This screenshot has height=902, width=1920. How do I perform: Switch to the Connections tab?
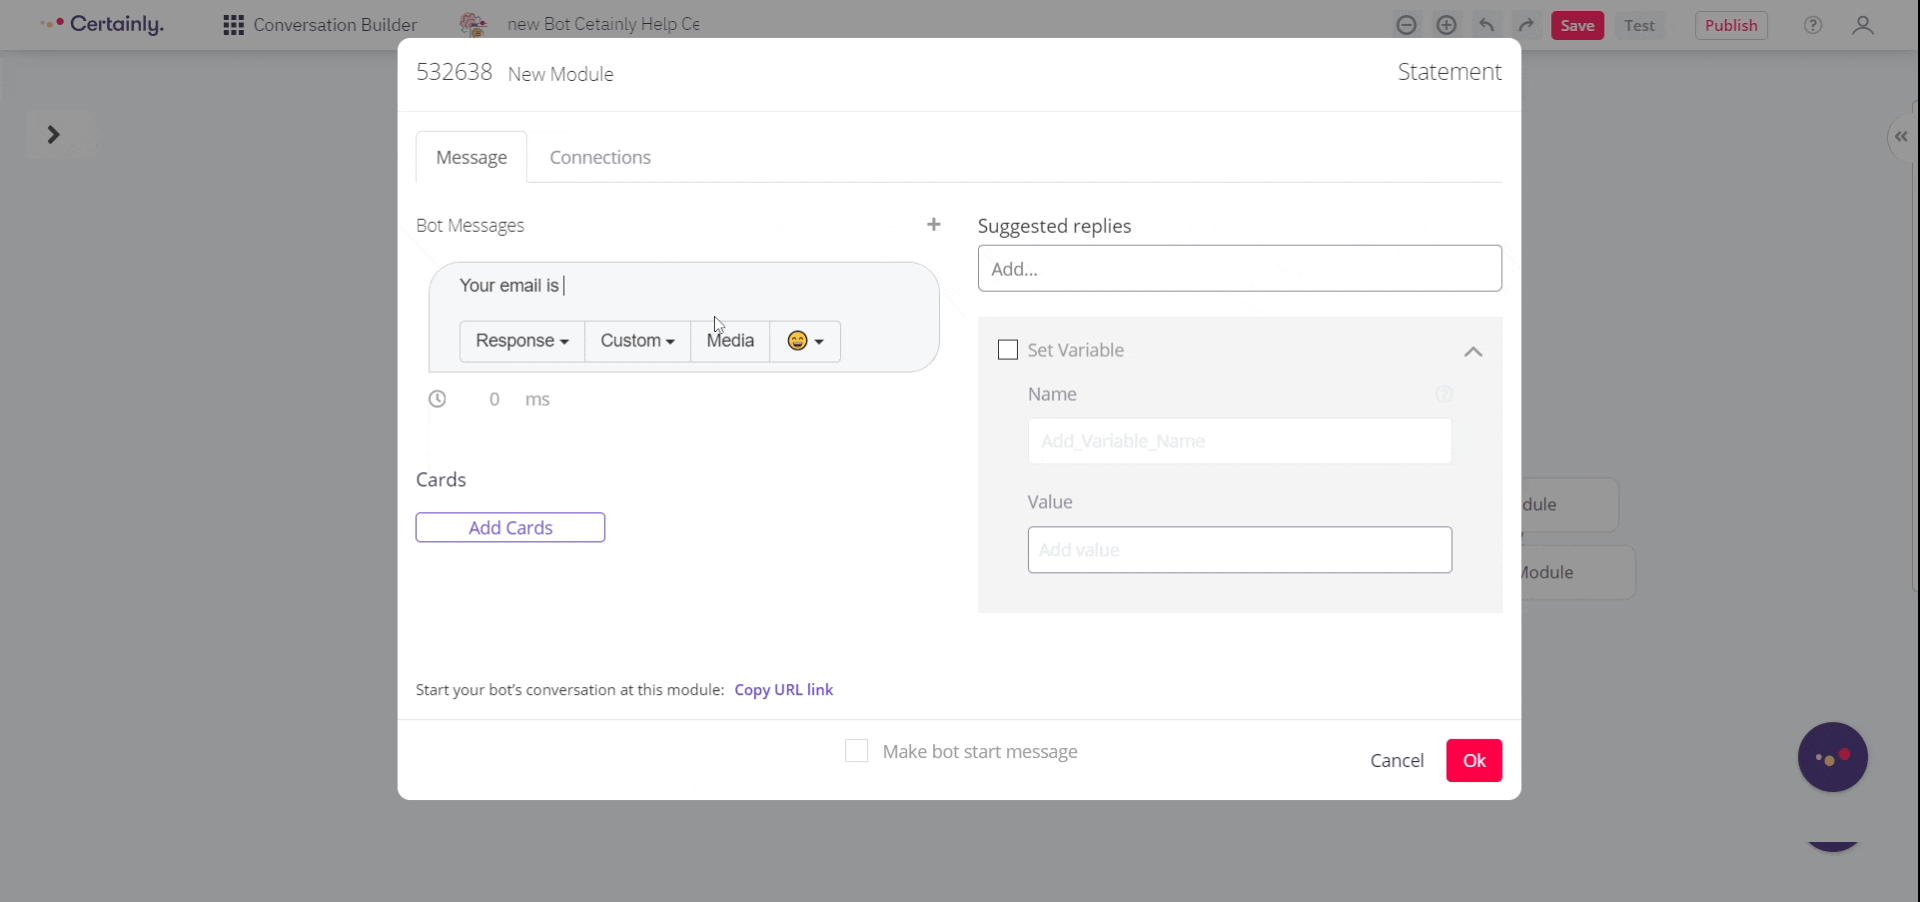tap(600, 157)
